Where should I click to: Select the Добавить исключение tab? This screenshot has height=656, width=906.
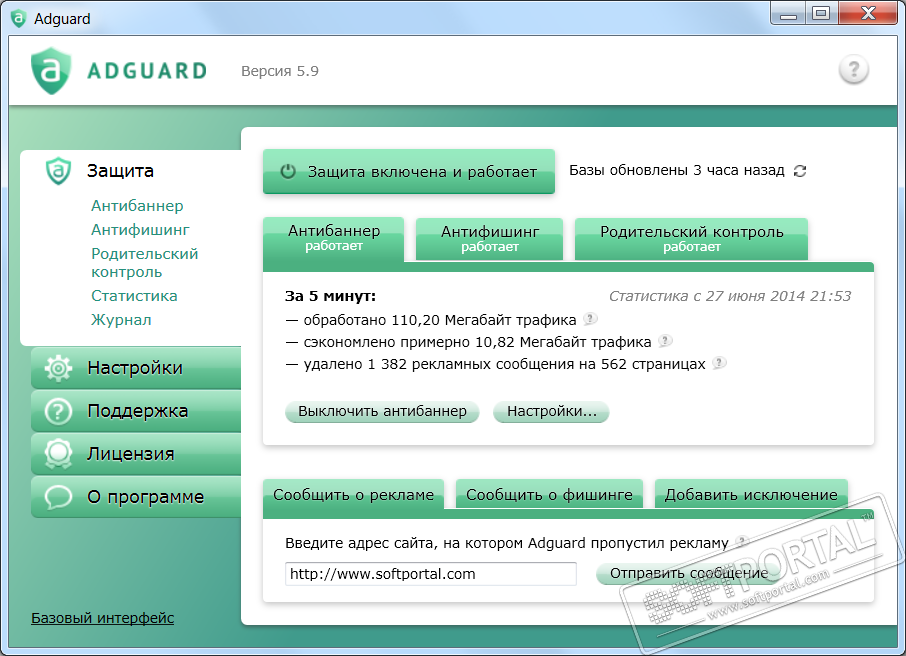[750, 495]
